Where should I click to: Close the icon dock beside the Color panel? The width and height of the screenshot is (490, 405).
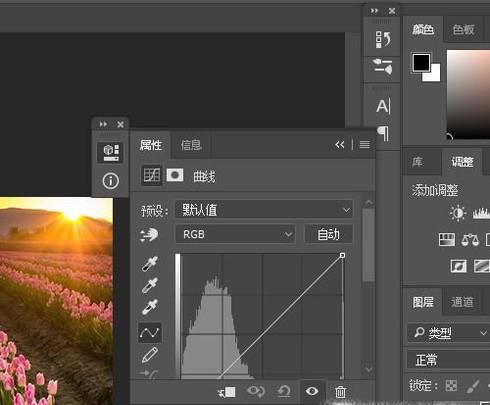coord(392,11)
